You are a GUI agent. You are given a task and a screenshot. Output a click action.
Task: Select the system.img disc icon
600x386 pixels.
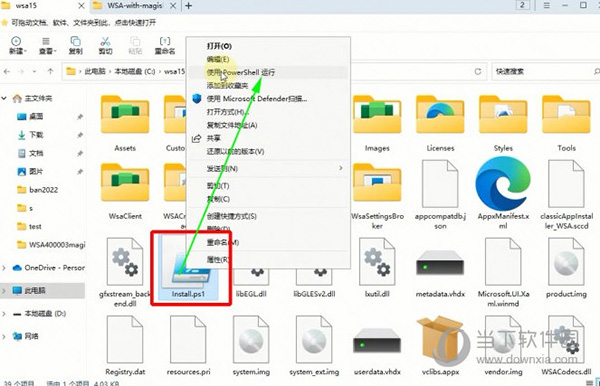click(x=251, y=339)
